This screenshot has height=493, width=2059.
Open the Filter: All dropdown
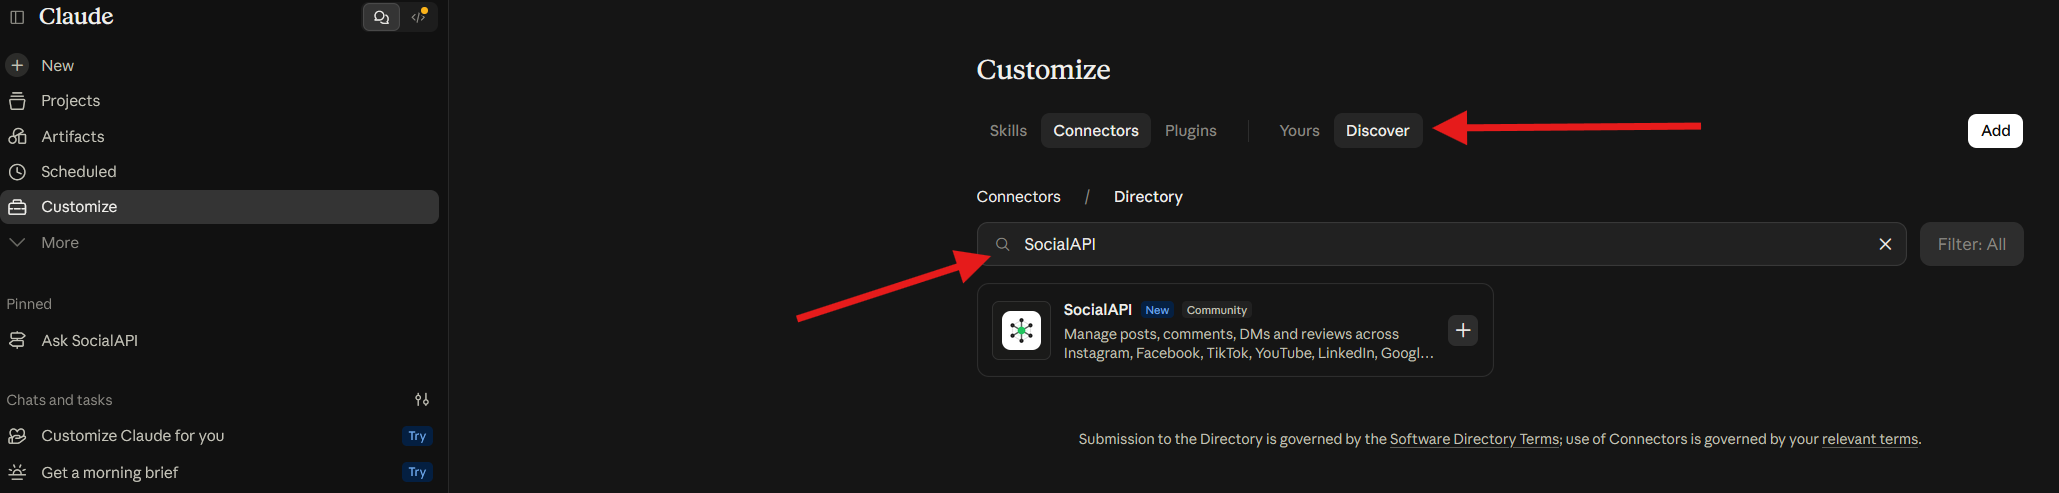click(1971, 244)
